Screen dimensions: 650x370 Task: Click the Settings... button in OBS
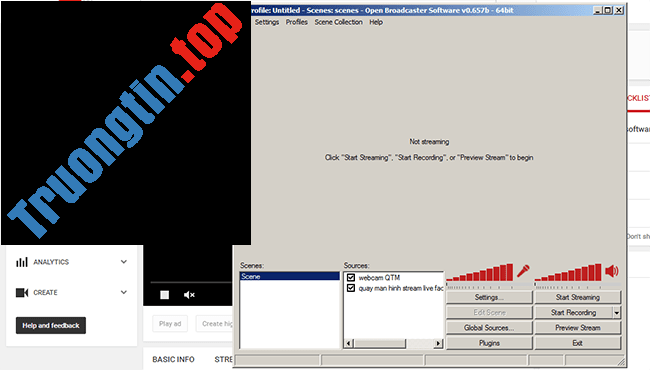489,297
